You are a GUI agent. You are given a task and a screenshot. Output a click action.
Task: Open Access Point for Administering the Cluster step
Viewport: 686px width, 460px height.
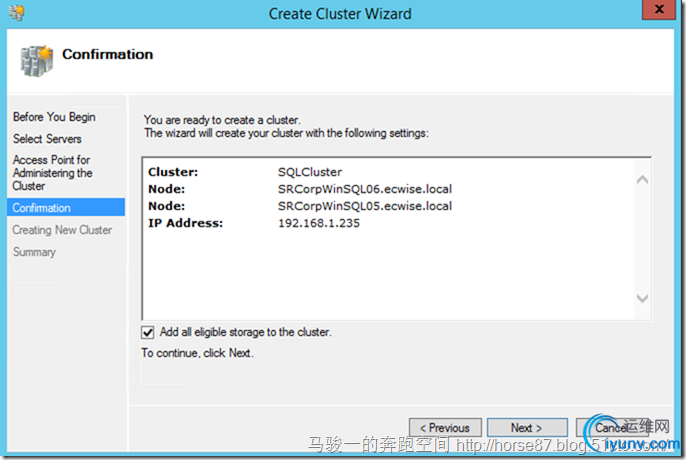pyautogui.click(x=52, y=173)
